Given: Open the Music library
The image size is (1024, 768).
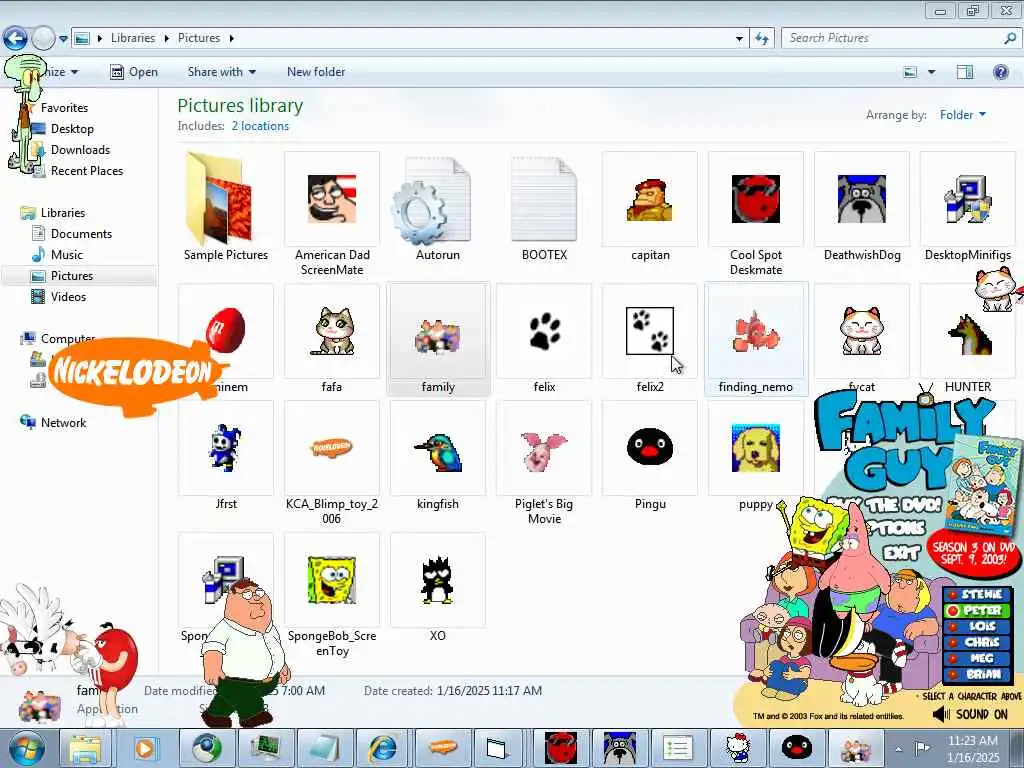Looking at the screenshot, I should 67,255.
